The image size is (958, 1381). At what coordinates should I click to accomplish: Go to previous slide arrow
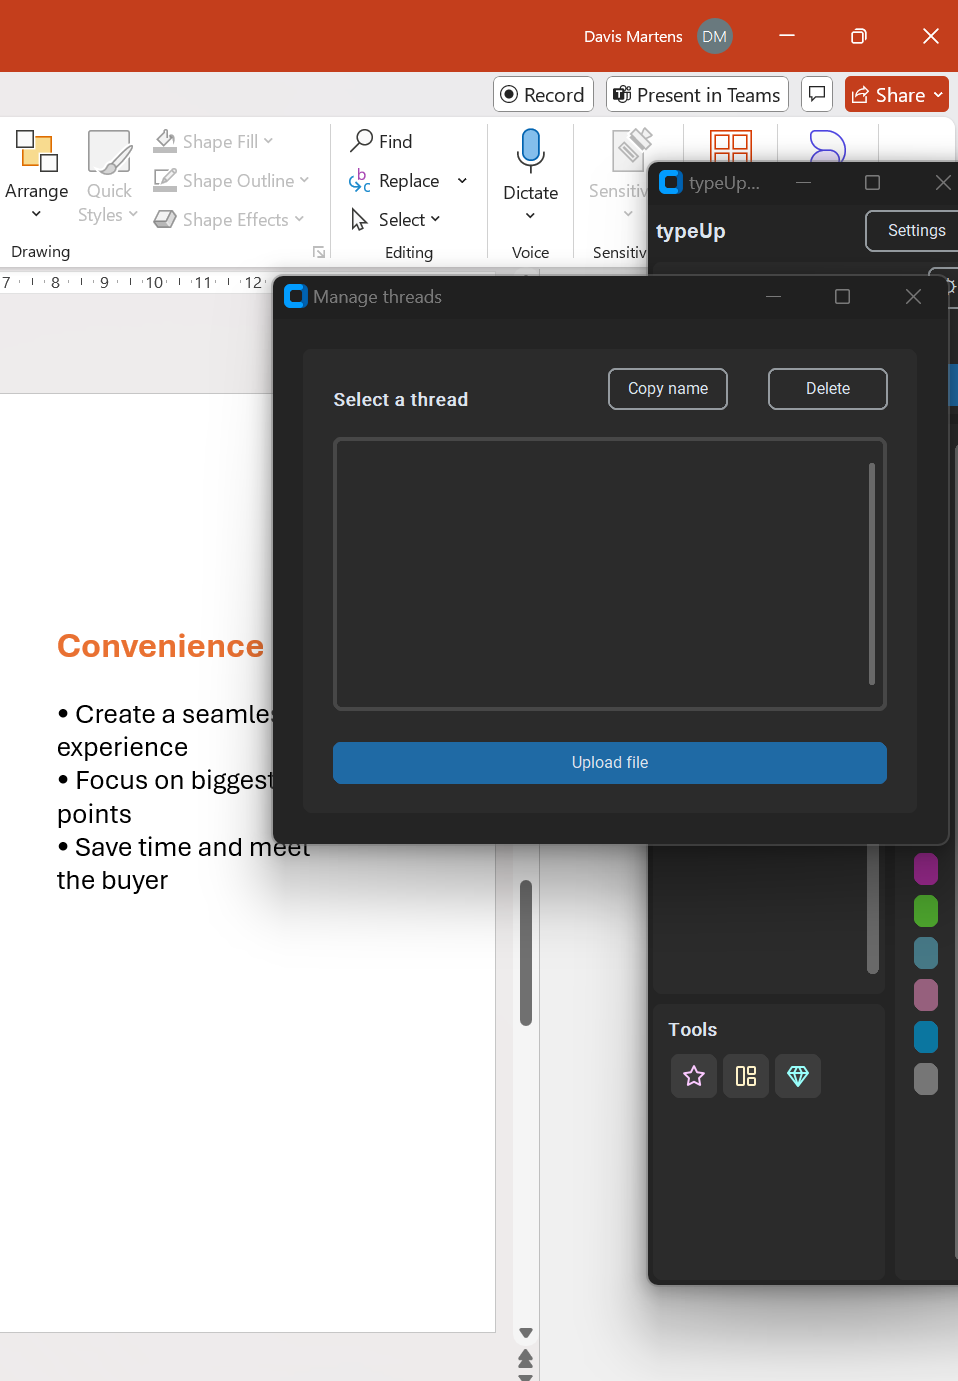click(526, 1358)
